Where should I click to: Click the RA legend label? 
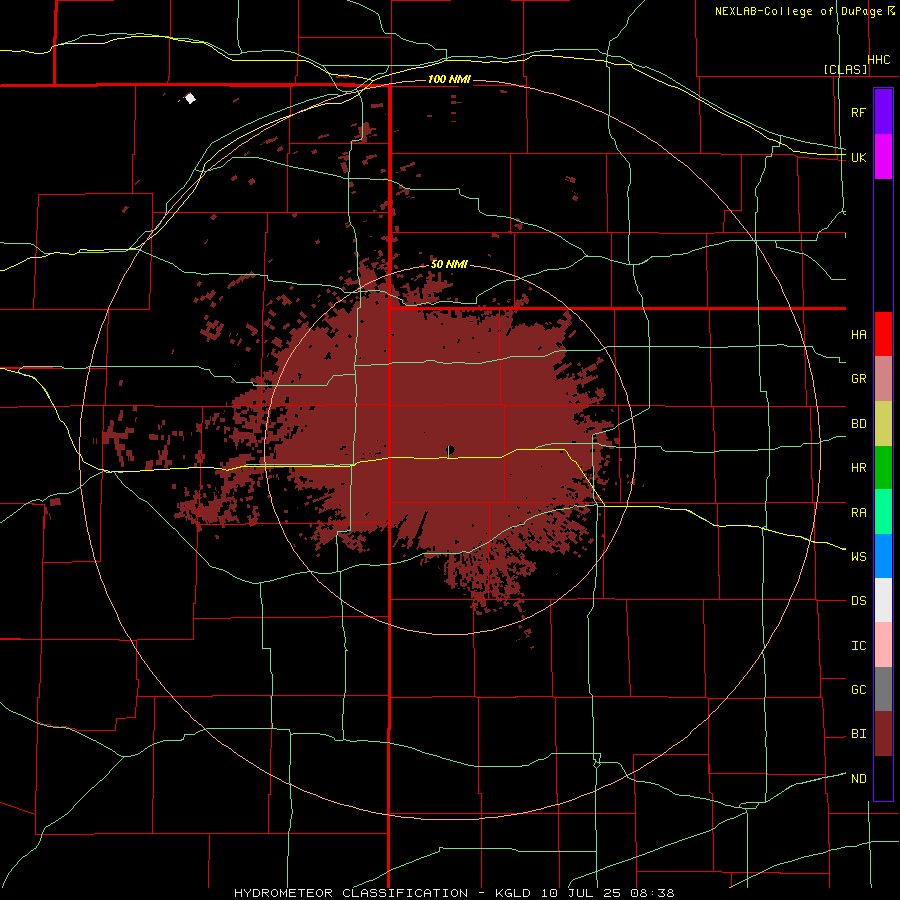(858, 513)
